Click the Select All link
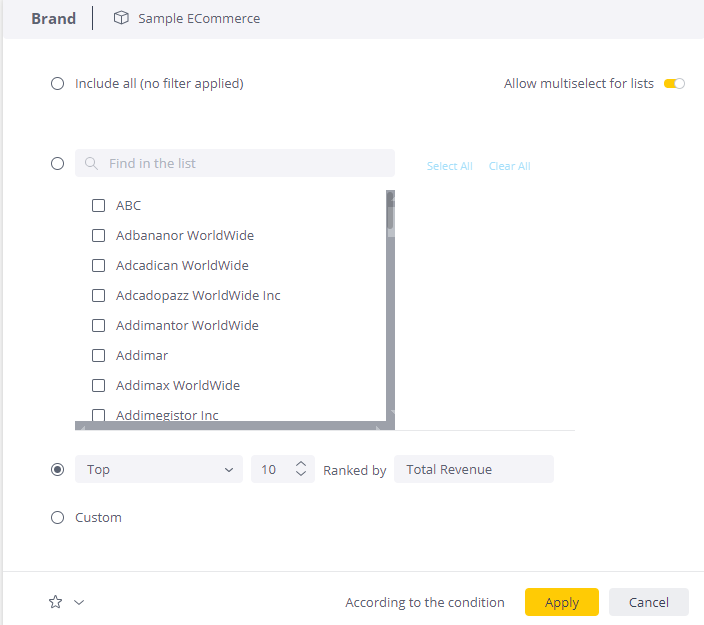The height and width of the screenshot is (625, 704). (449, 166)
